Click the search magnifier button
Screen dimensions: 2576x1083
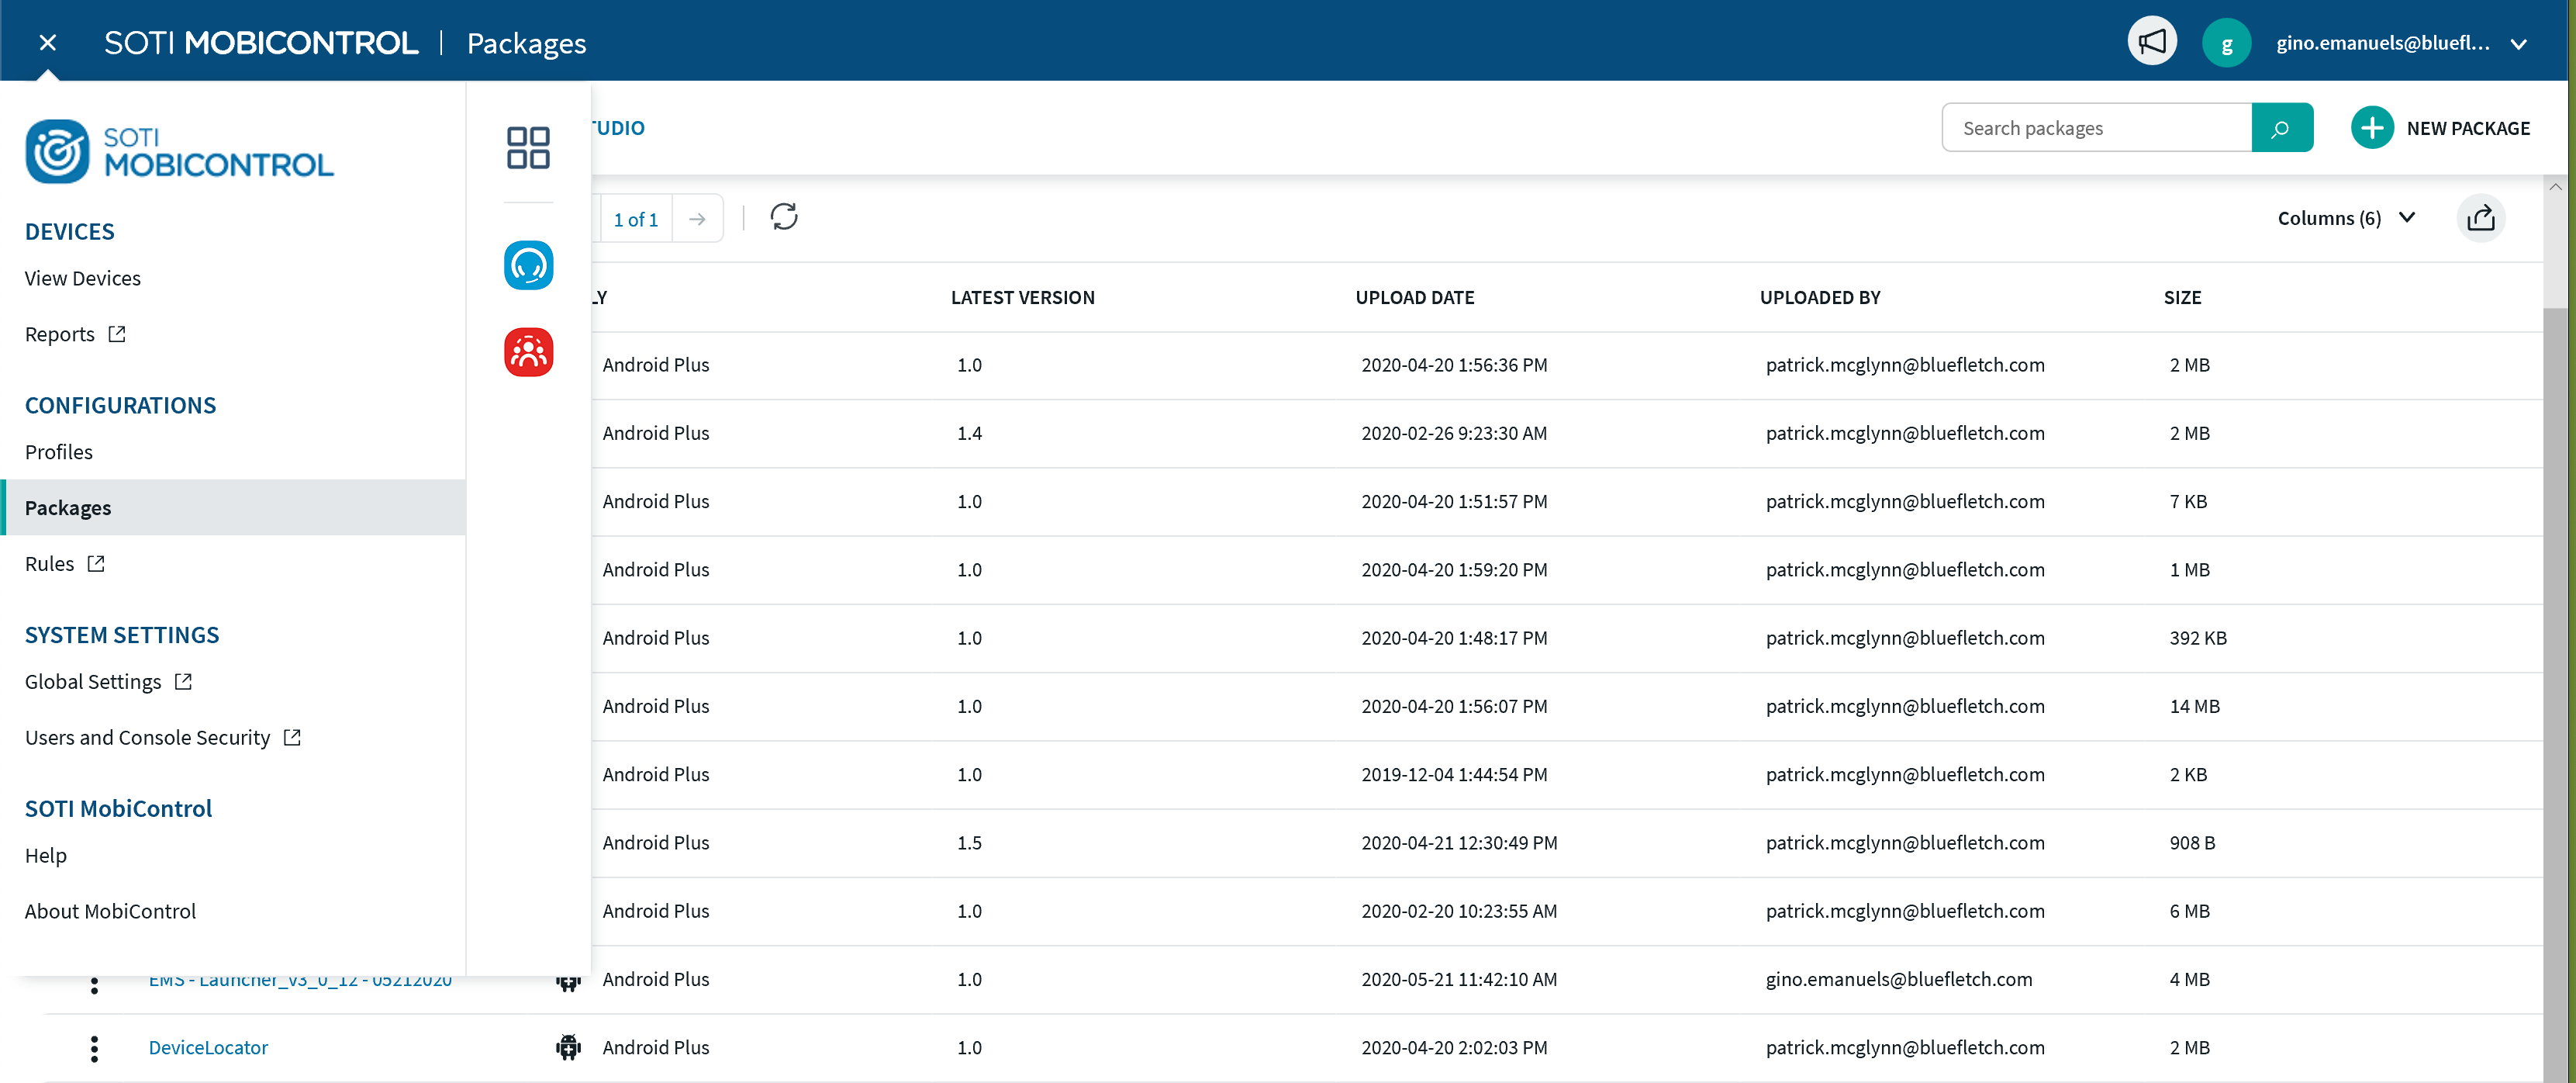click(2281, 128)
